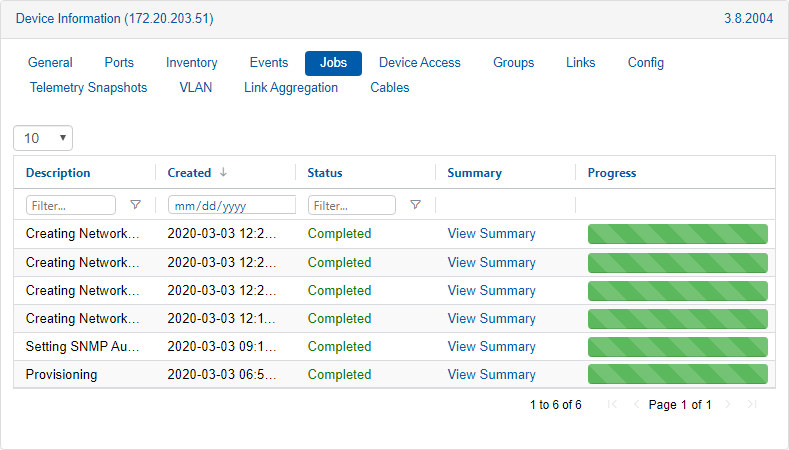Click the Created column sort arrow
789x450 pixels.
point(223,172)
